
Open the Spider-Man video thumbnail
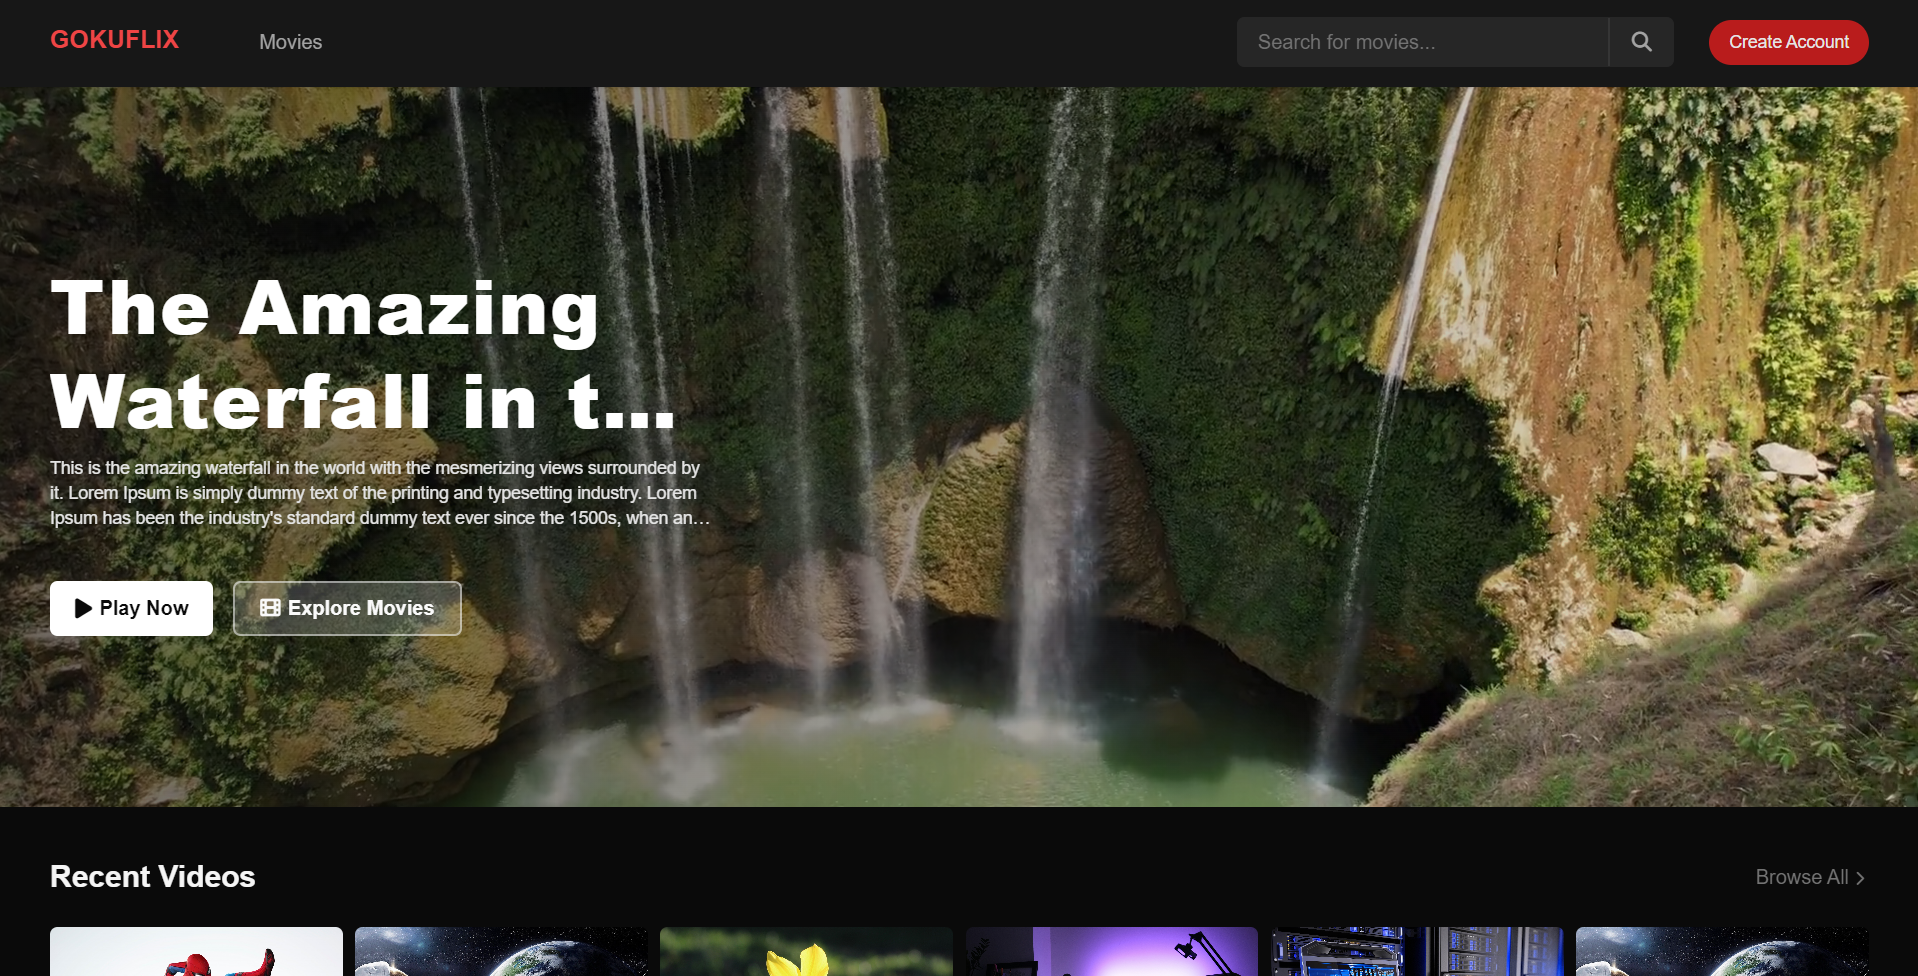point(196,952)
